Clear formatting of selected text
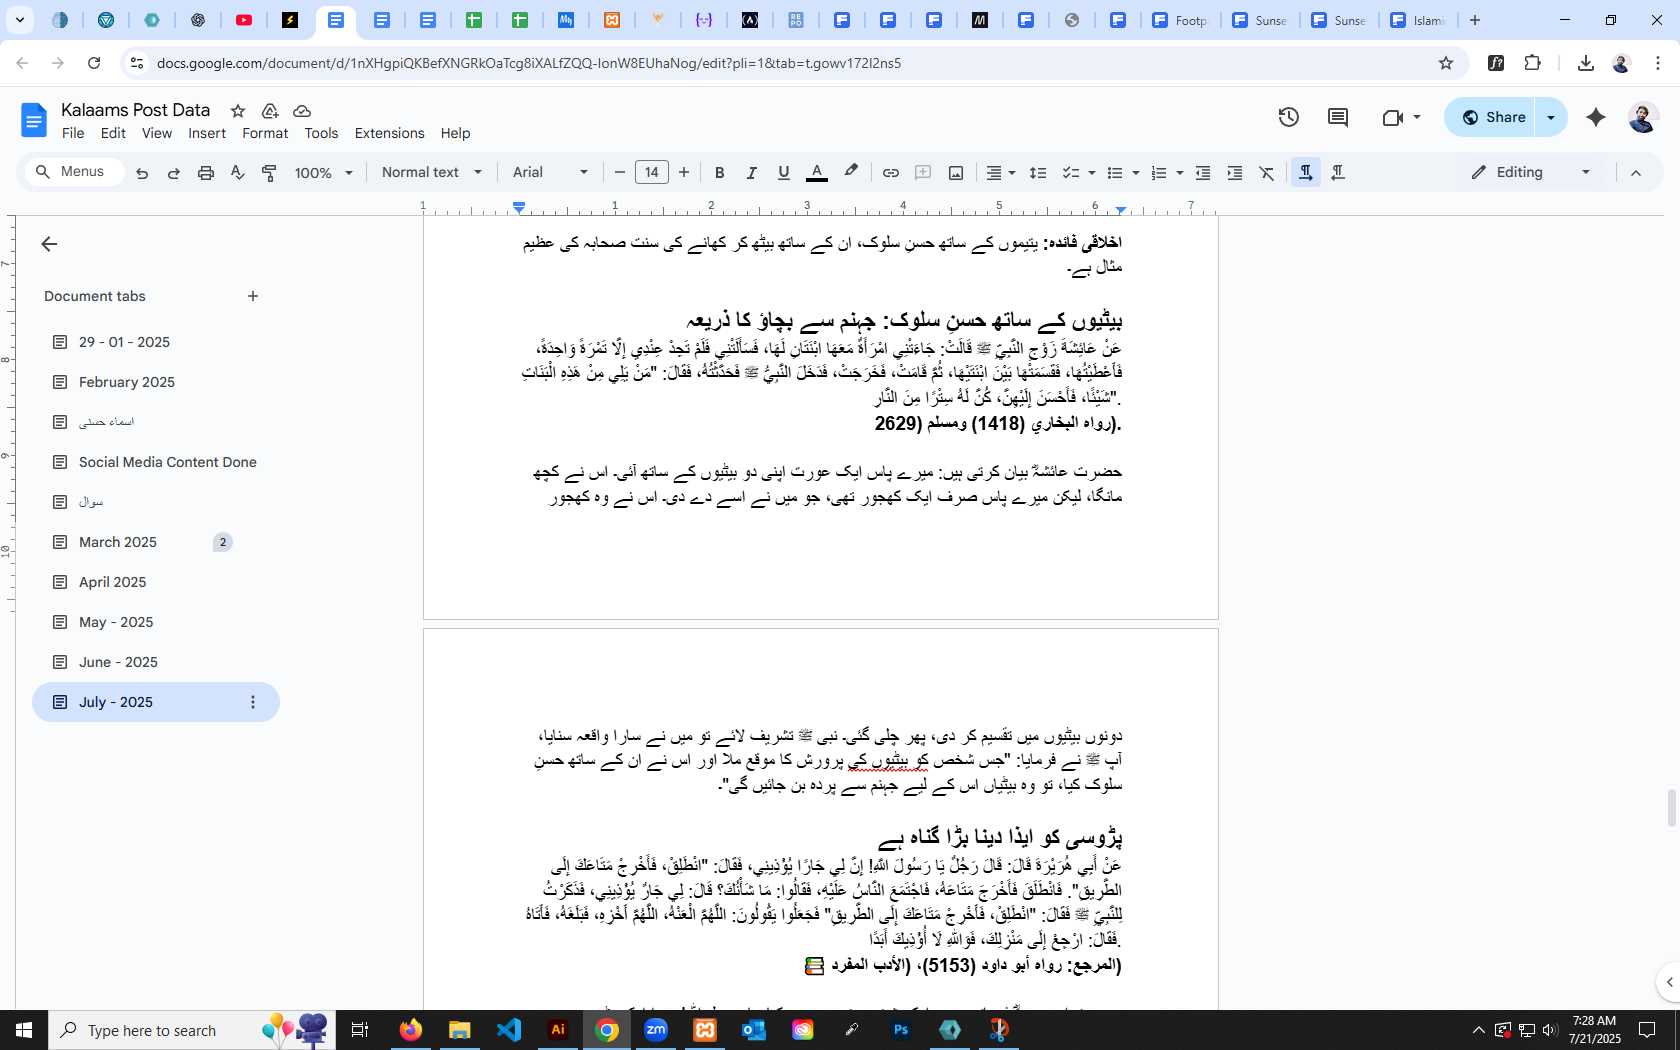The width and height of the screenshot is (1680, 1050). pyautogui.click(x=1267, y=173)
